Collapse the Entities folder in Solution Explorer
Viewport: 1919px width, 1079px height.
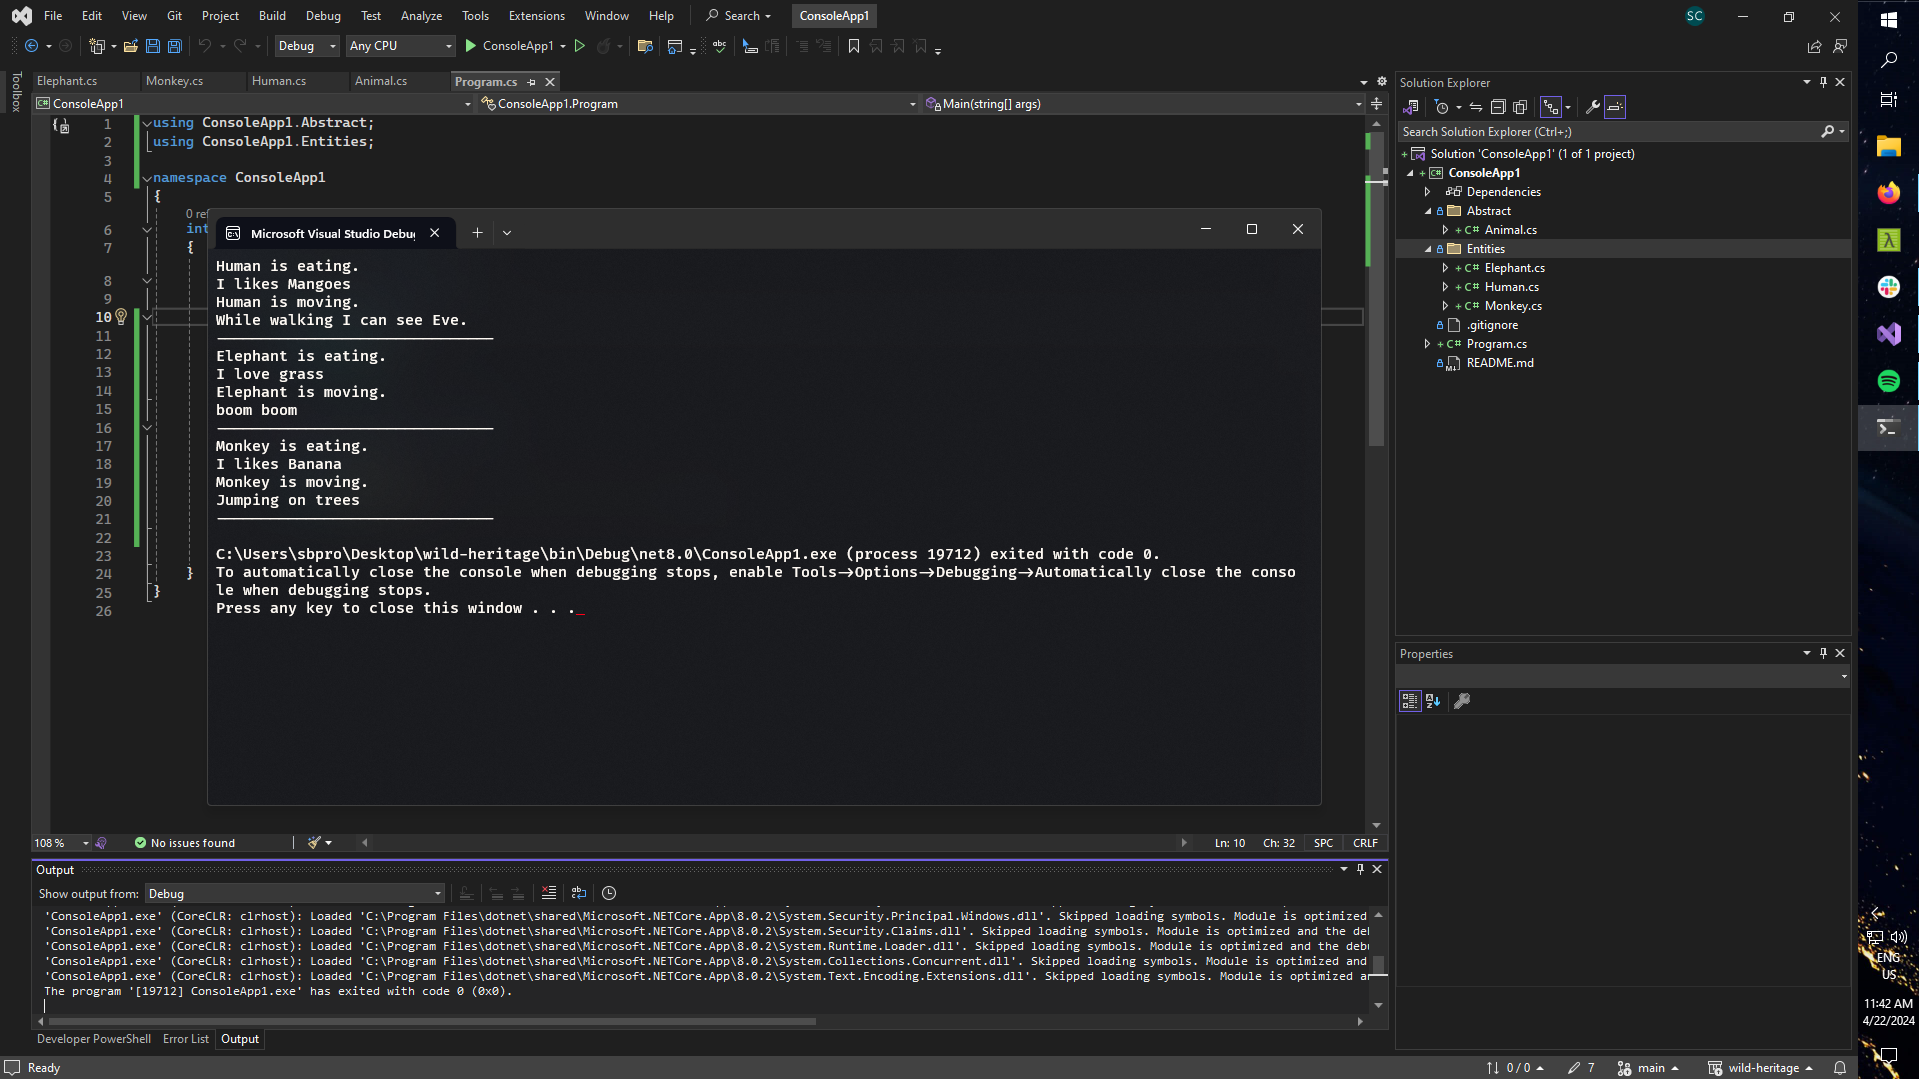1428,249
